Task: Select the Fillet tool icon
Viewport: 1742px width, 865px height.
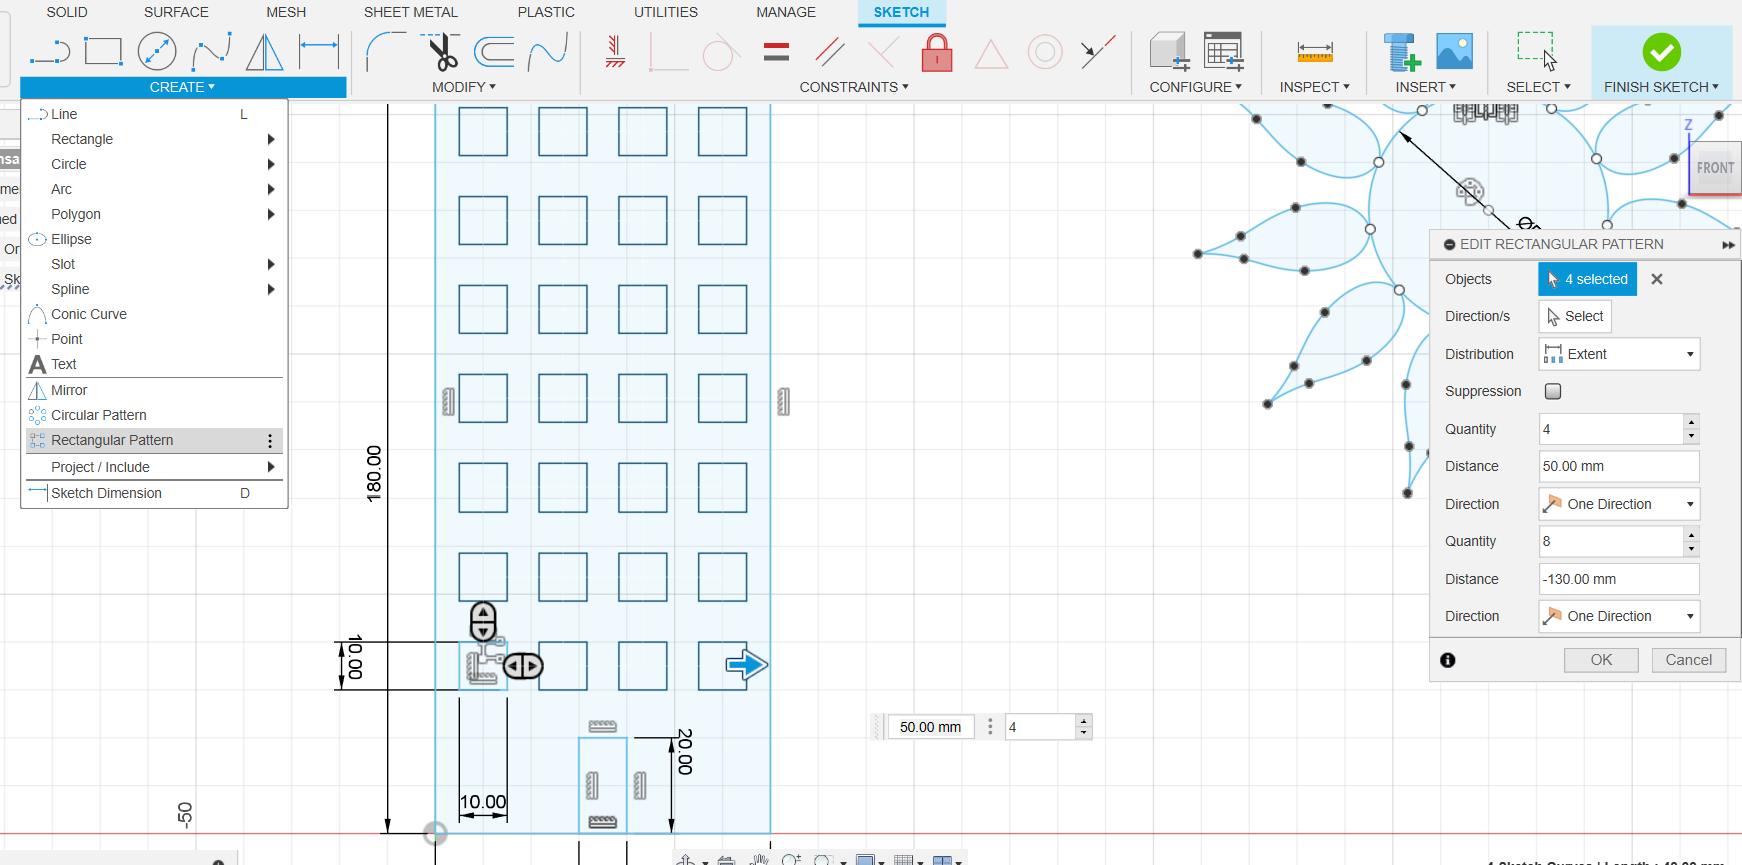Action: (x=386, y=51)
